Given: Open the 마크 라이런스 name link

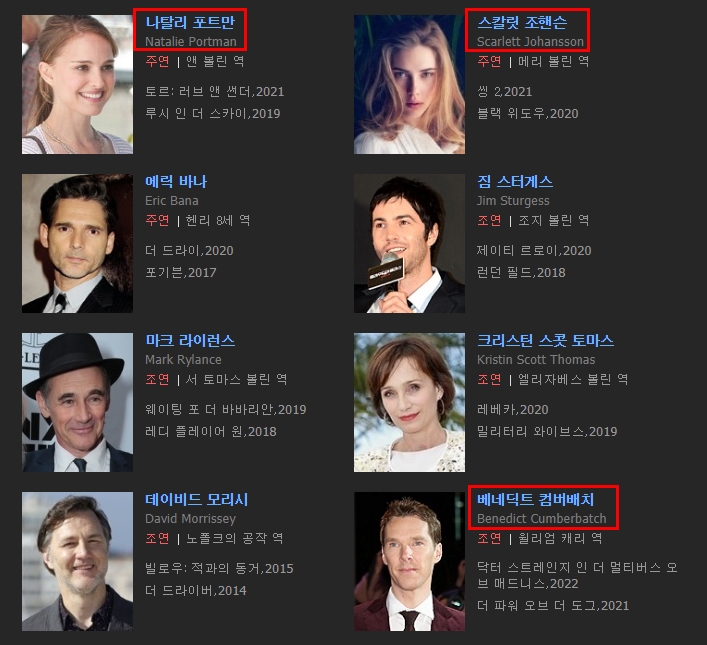Looking at the screenshot, I should click(190, 340).
